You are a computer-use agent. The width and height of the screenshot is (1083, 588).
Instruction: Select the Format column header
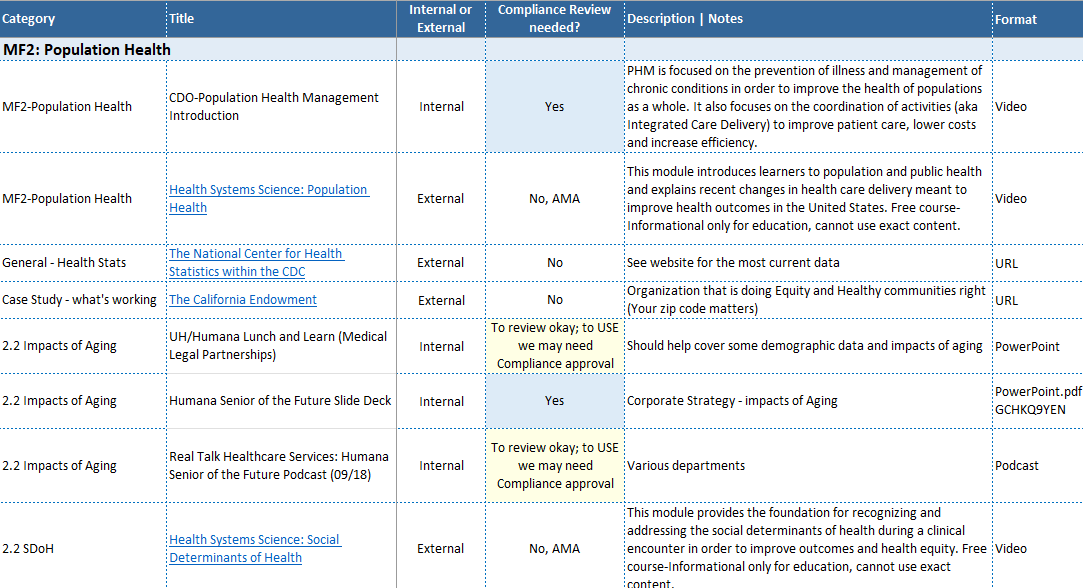(x=1037, y=19)
